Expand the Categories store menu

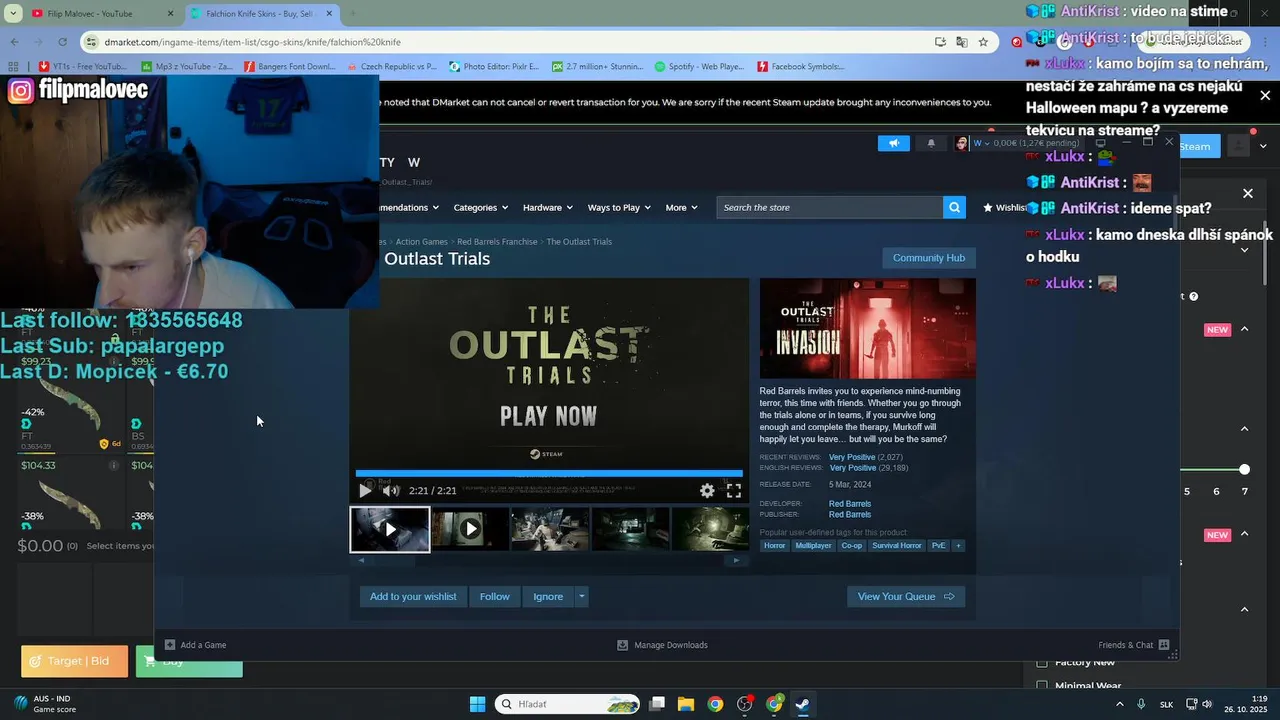[480, 207]
